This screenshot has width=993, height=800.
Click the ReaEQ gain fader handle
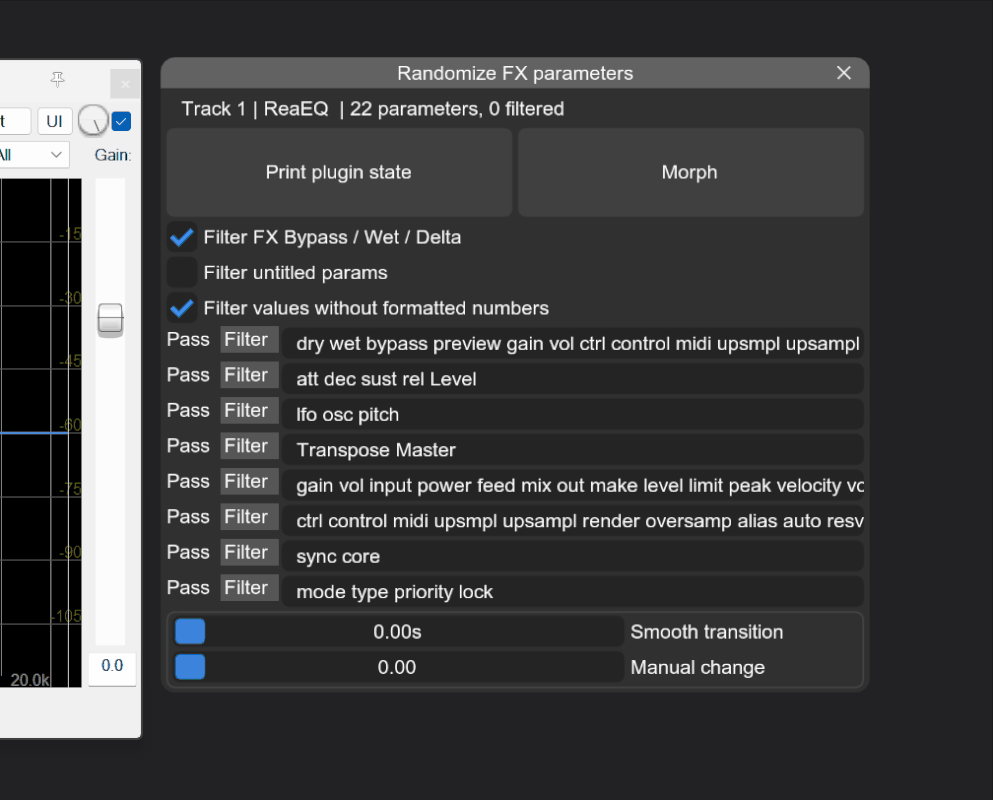pyautogui.click(x=110, y=320)
